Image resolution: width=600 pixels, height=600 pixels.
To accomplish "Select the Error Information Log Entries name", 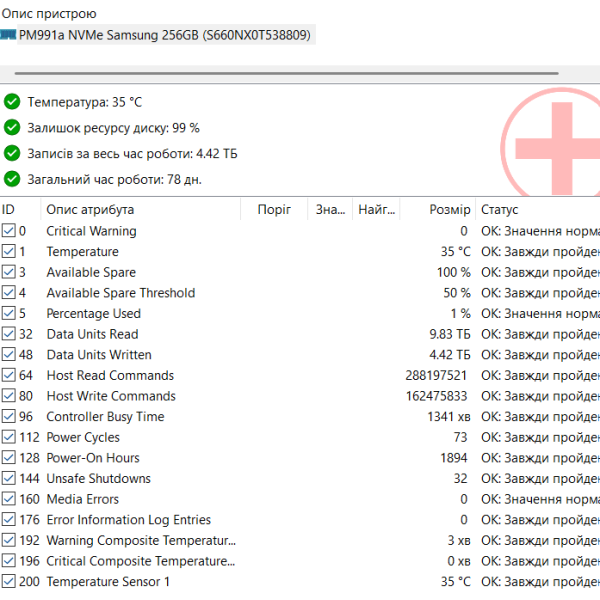I will 129,520.
